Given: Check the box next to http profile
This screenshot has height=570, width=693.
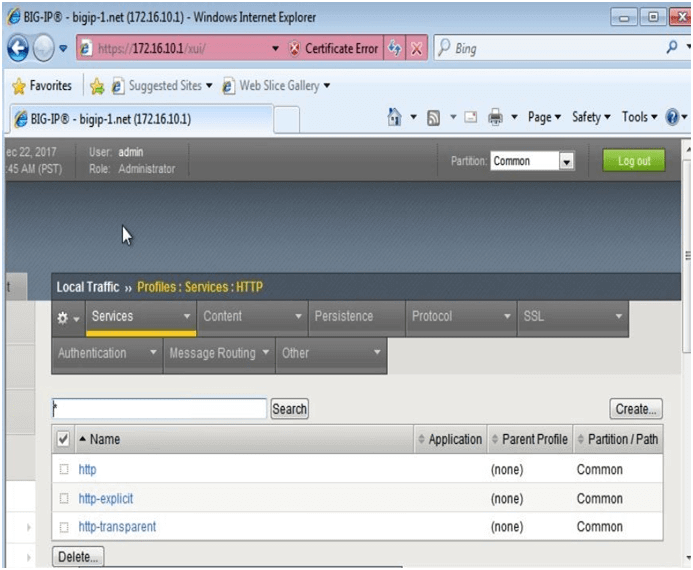Looking at the screenshot, I should click(64, 469).
